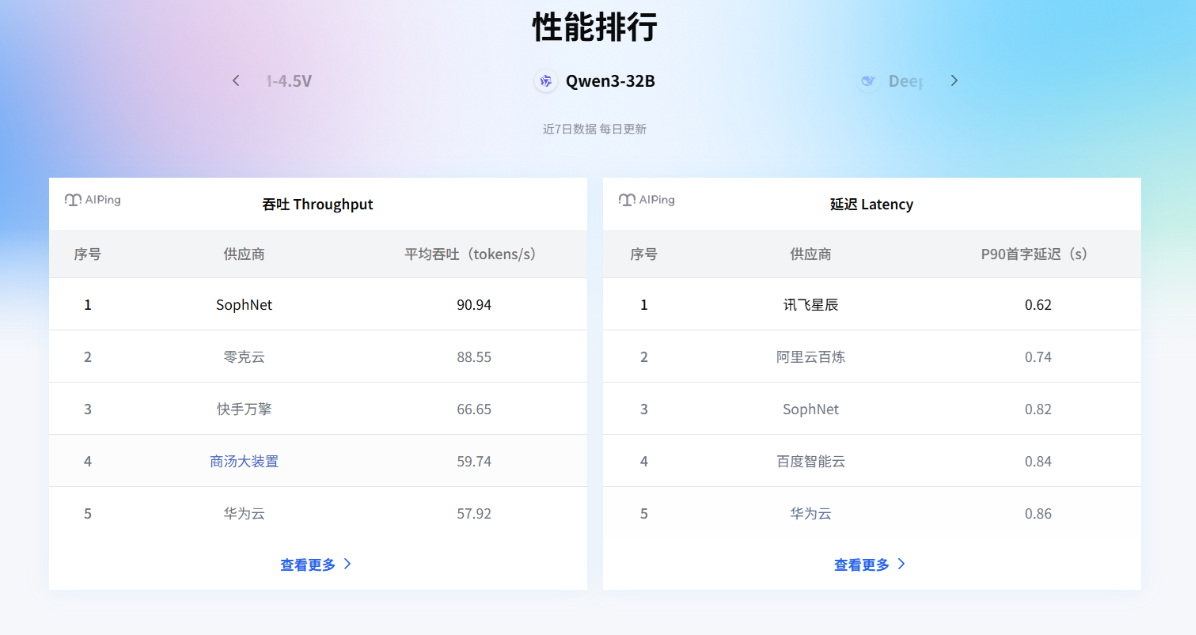The image size is (1196, 635).
Task: Click the chevron beside Latency 查看更多
Action: tap(901, 564)
